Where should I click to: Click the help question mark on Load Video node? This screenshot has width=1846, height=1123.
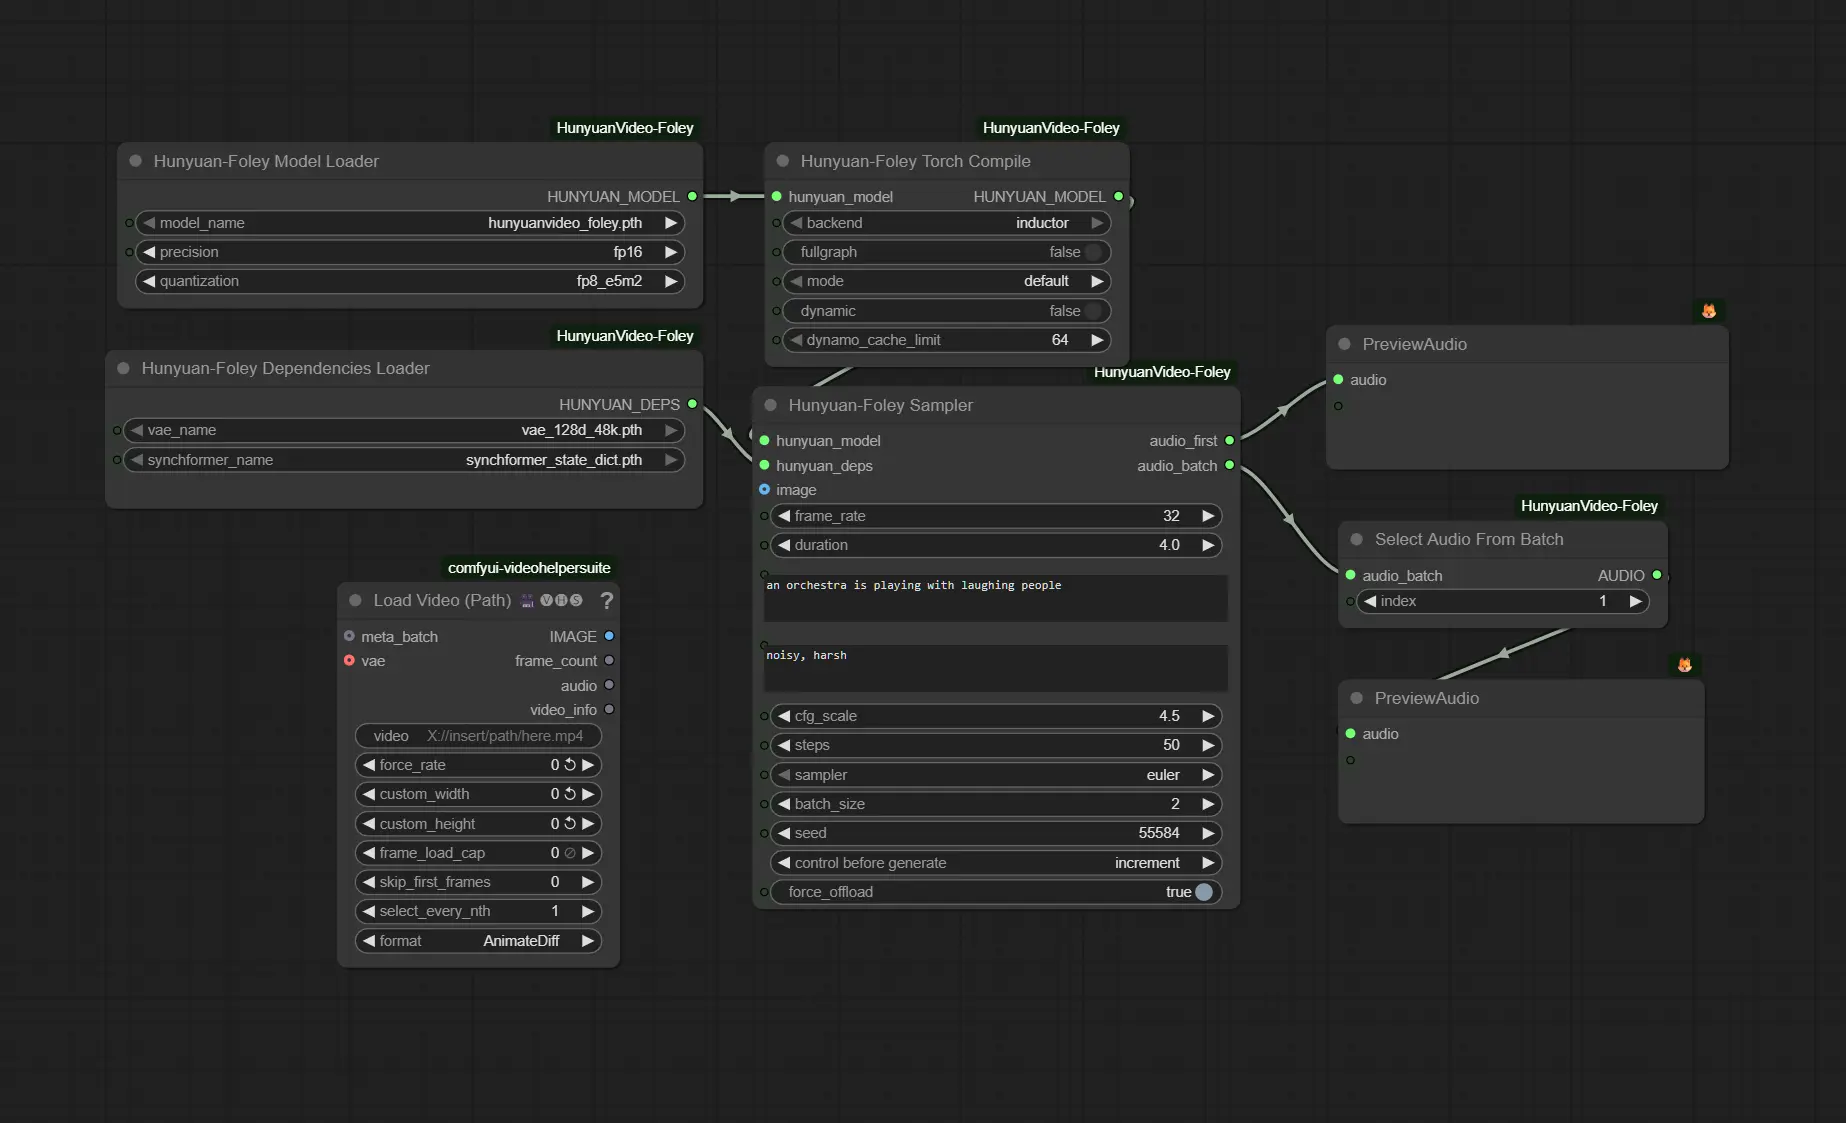(x=606, y=600)
